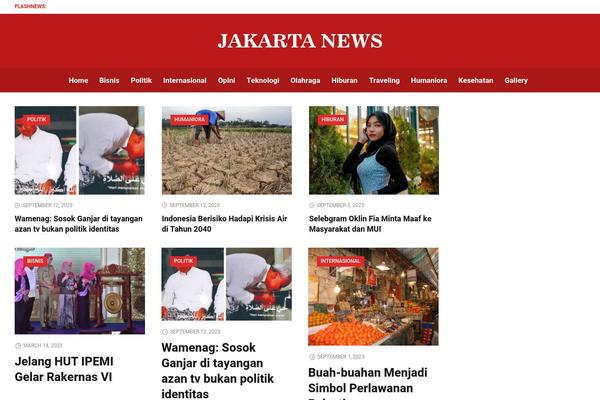
Task: Open the Gallery menu item
Action: pyautogui.click(x=516, y=80)
